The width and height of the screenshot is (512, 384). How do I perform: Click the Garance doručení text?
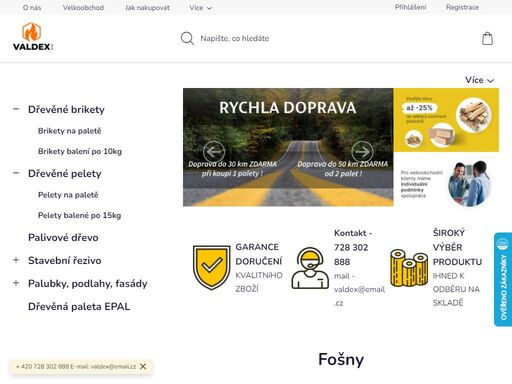coord(259,254)
